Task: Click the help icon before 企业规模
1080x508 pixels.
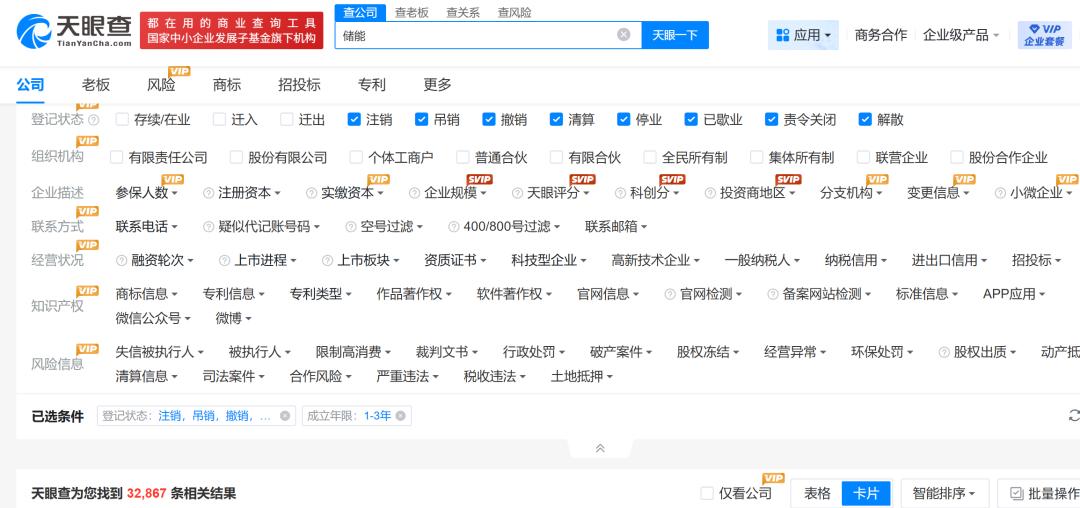Action: click(x=414, y=193)
